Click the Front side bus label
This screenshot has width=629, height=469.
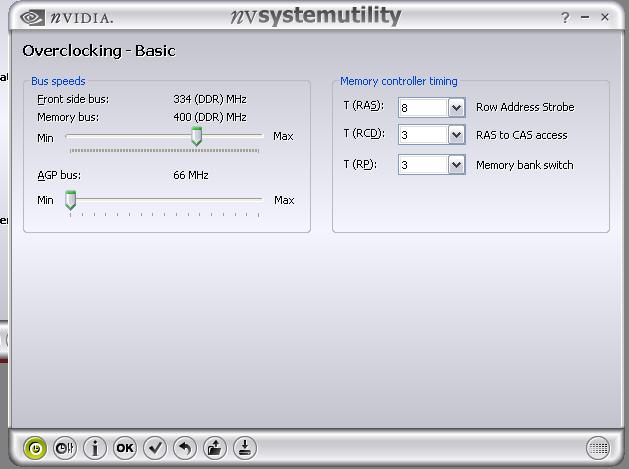tap(73, 99)
